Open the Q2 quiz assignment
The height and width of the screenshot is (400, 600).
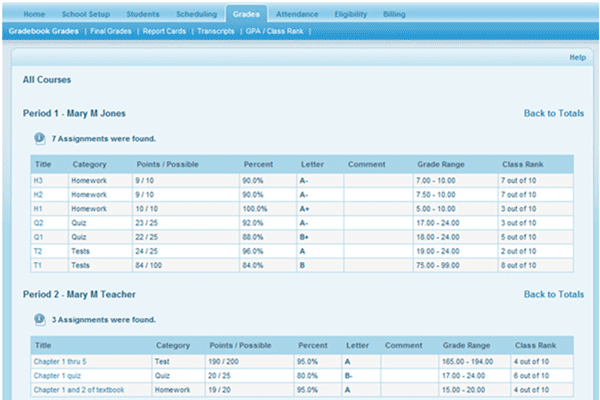[38, 223]
